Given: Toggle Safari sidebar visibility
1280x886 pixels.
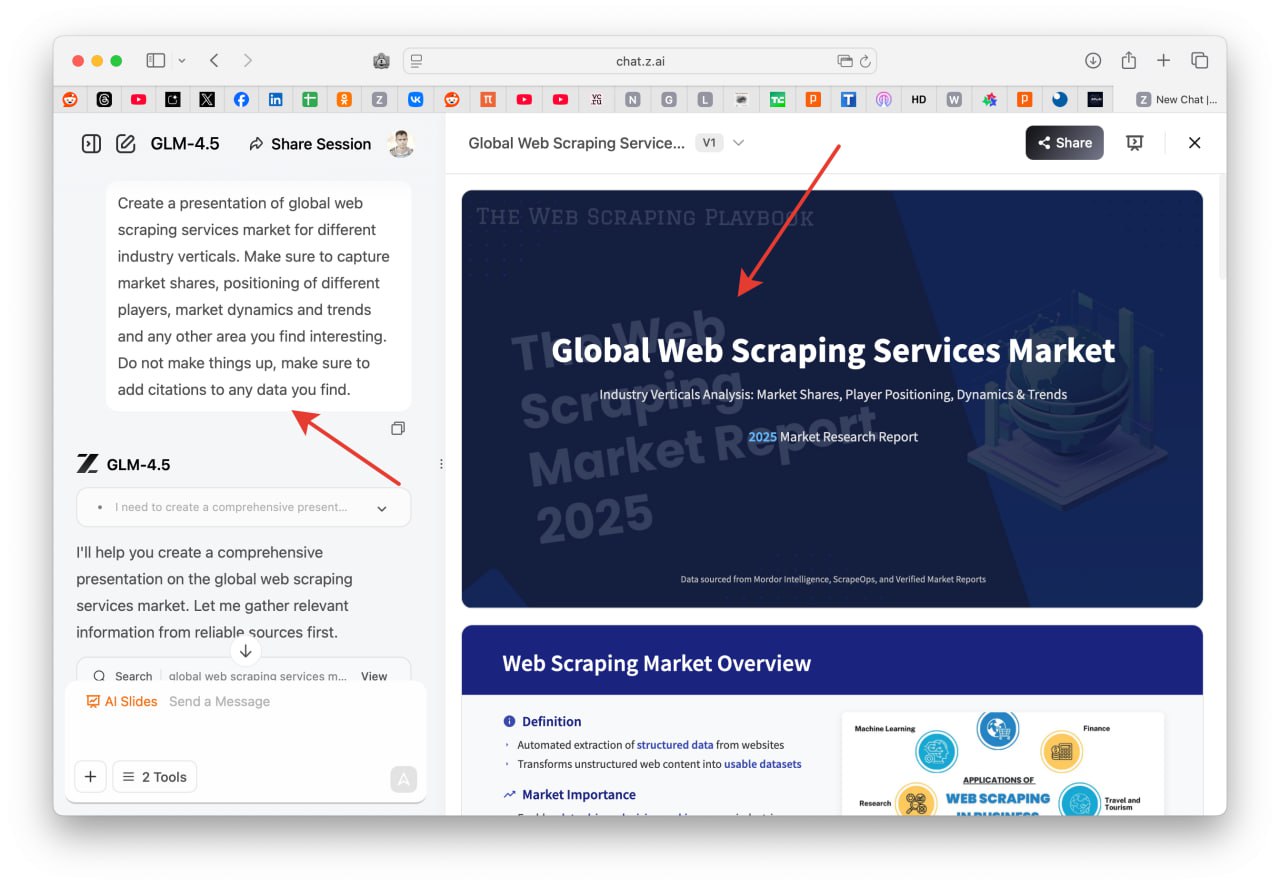Looking at the screenshot, I should [156, 61].
